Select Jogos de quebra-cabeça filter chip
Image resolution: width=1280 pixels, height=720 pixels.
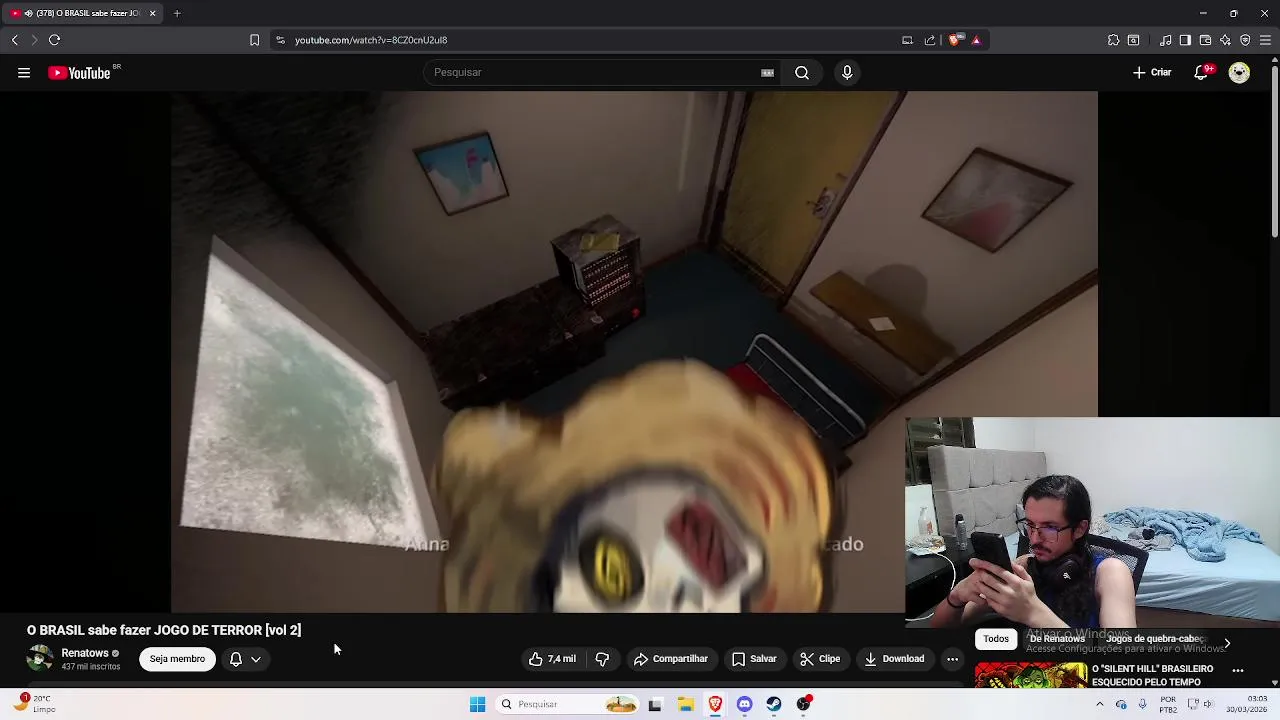pos(1155,639)
